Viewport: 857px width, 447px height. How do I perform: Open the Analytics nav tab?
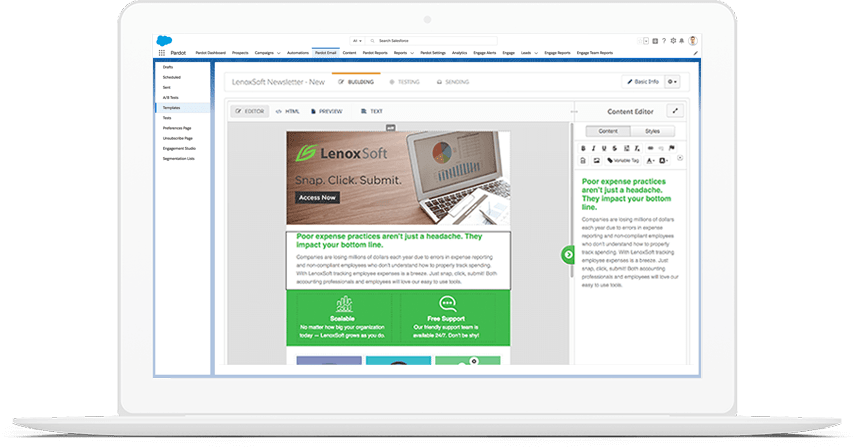tap(460, 53)
